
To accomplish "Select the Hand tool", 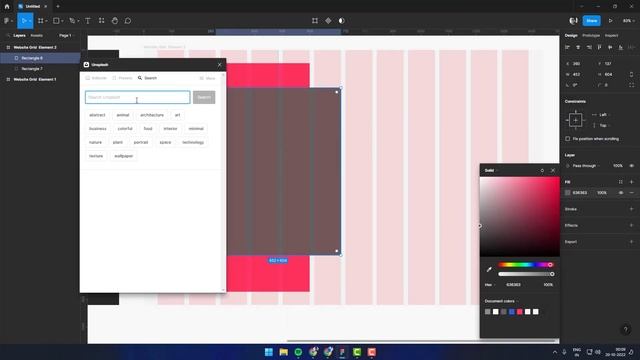I will 115,20.
